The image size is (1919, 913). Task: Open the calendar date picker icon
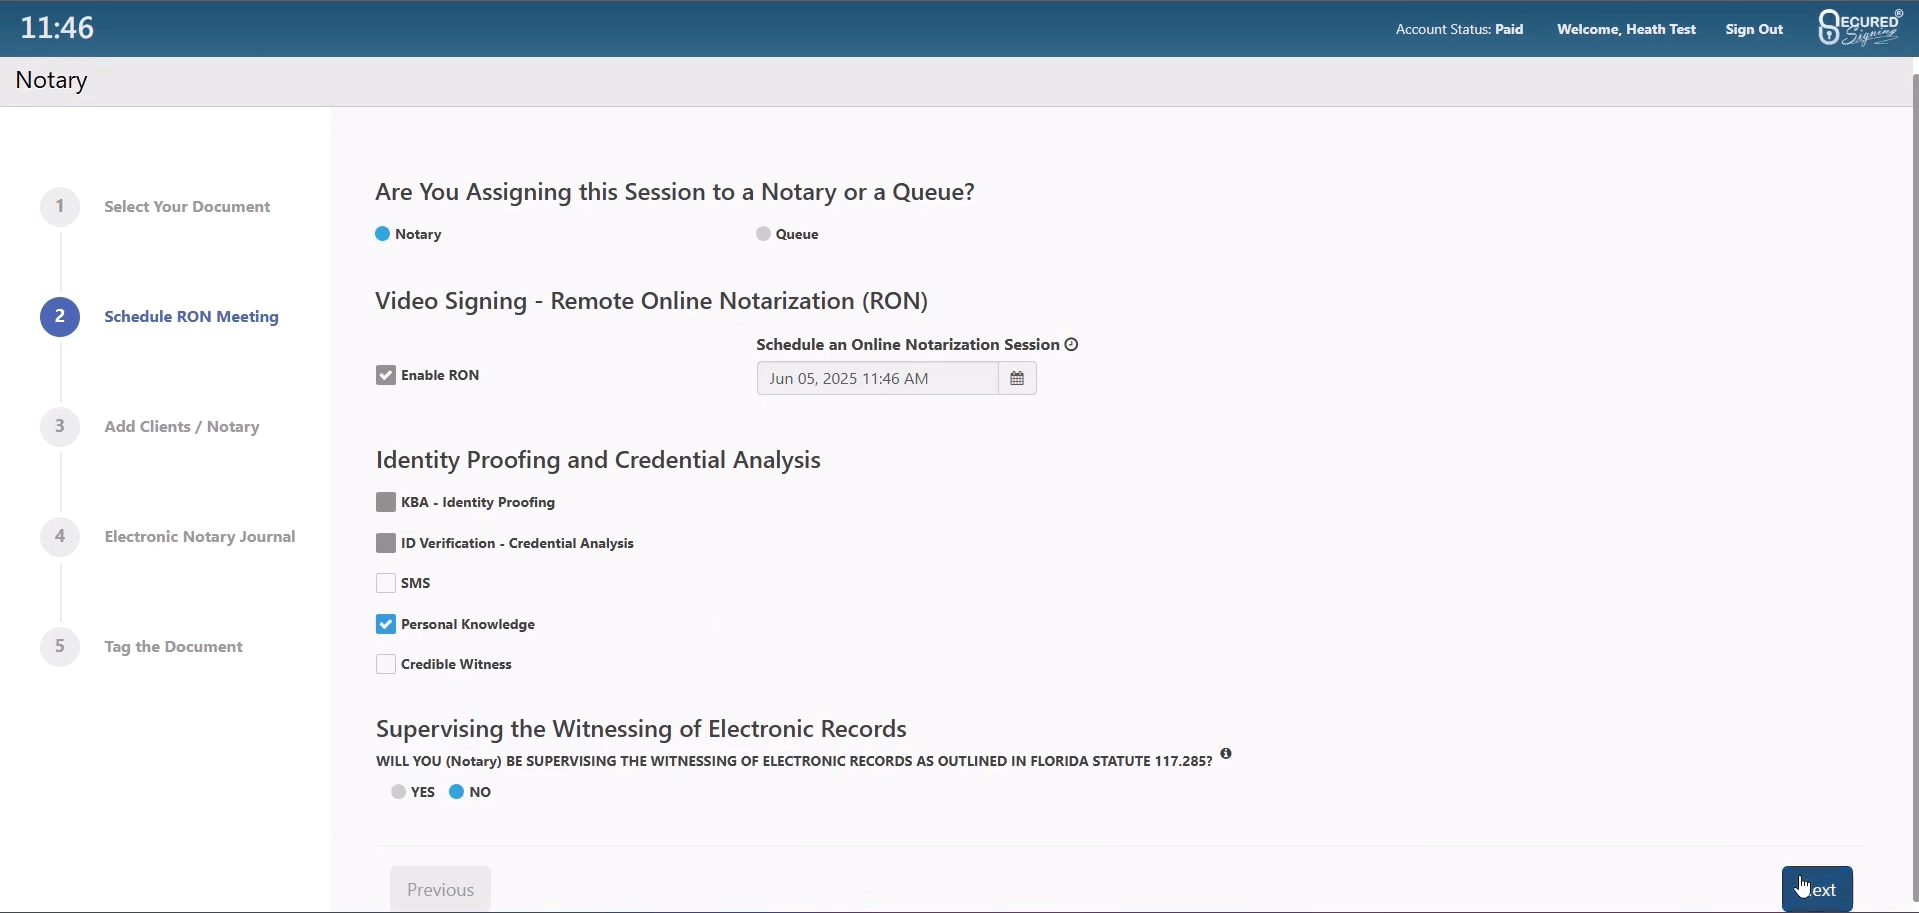[x=1017, y=379]
